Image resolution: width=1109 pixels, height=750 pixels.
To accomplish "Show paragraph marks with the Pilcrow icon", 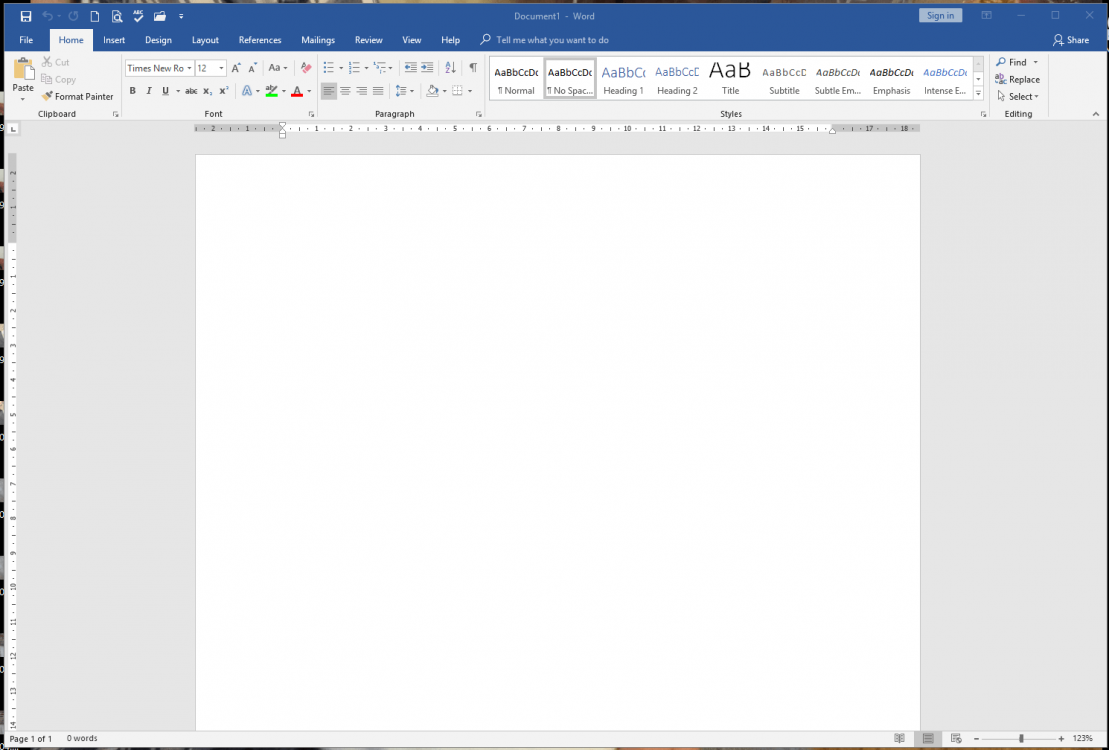I will point(472,67).
